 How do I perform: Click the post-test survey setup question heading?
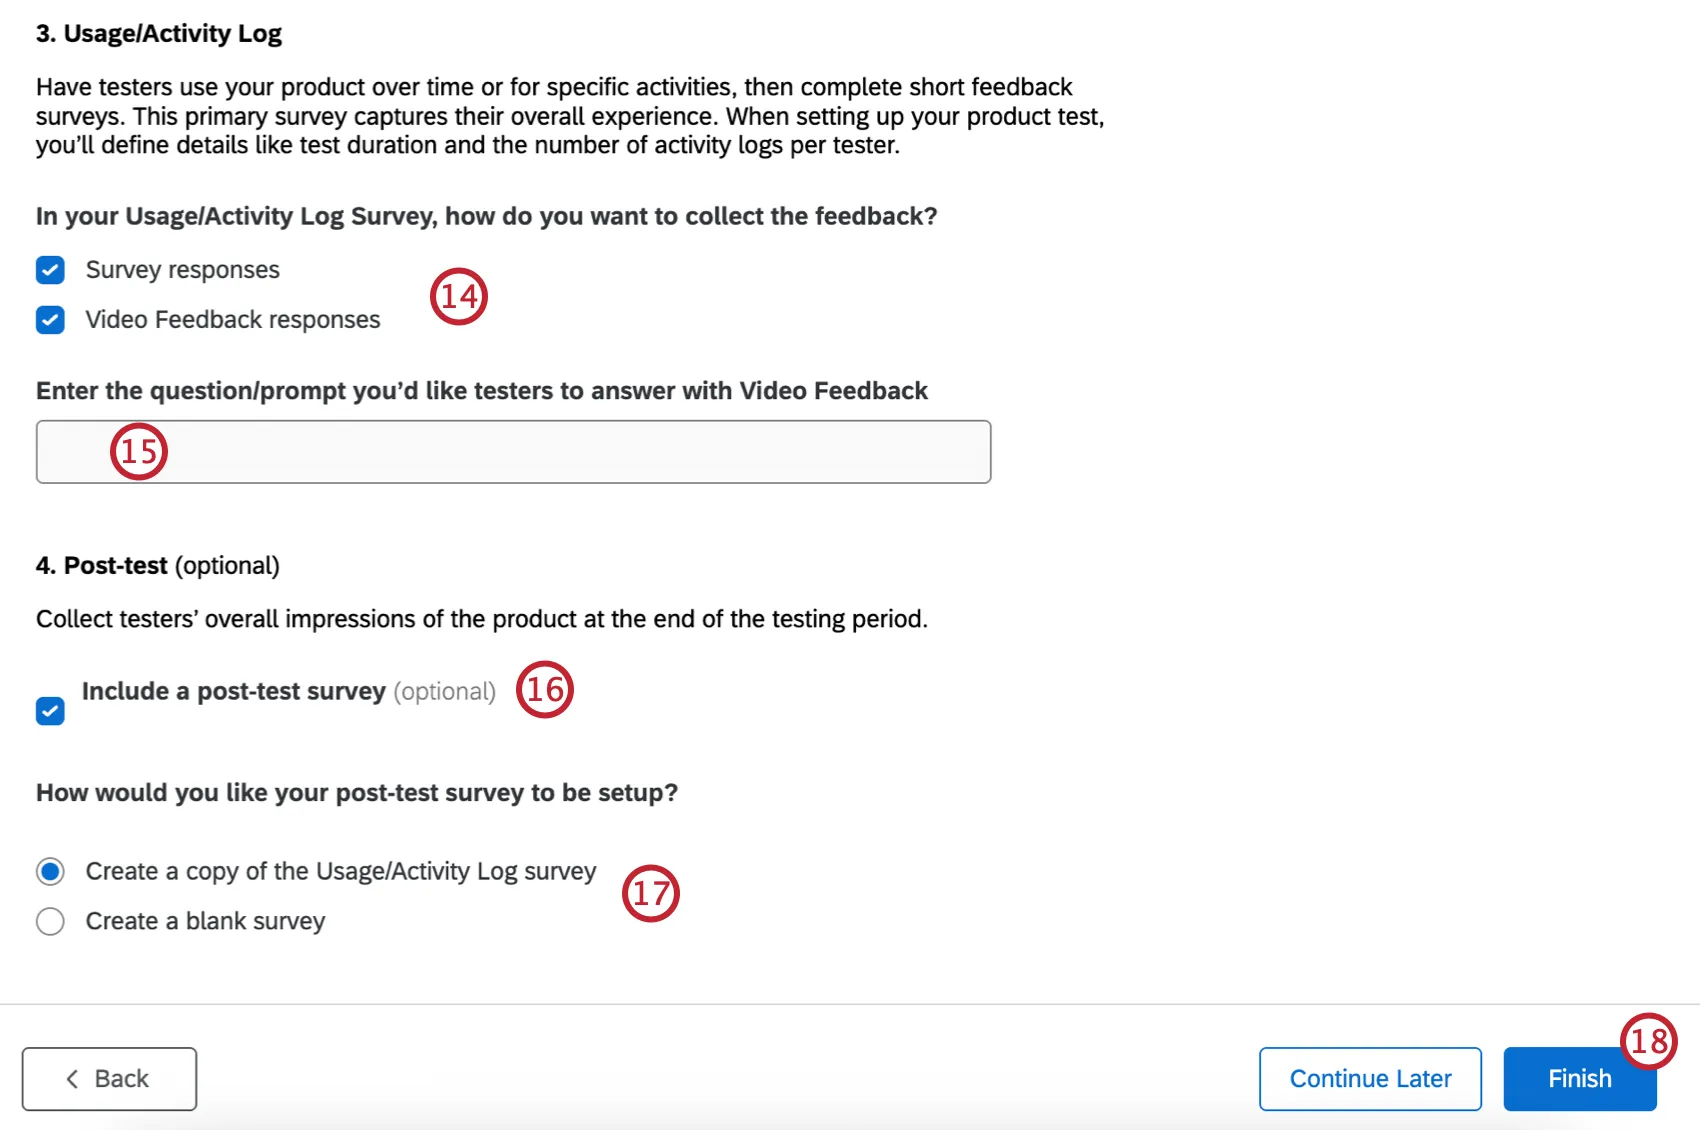point(357,792)
